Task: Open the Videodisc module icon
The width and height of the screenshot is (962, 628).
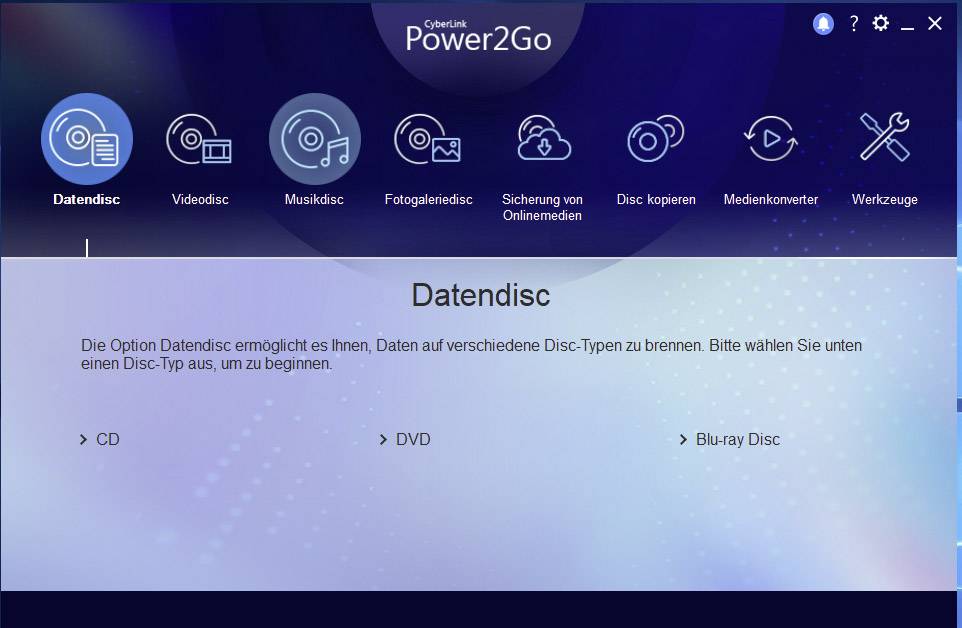Action: tap(199, 140)
